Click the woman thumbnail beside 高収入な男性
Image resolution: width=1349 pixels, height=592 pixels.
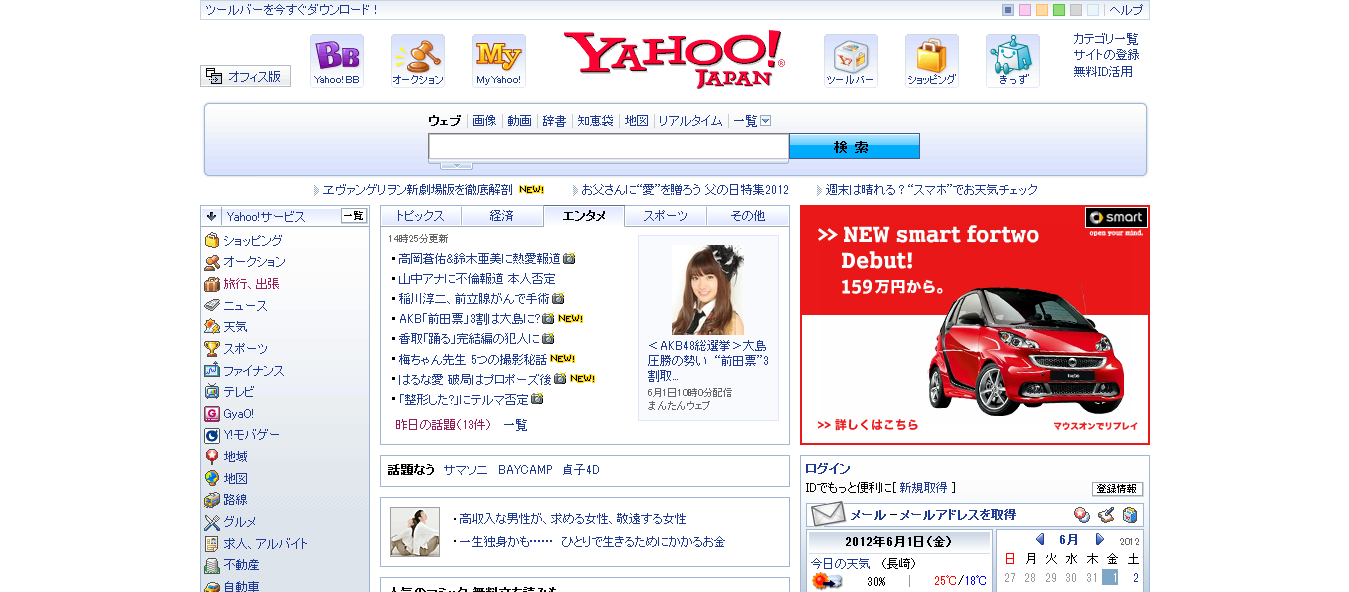415,532
